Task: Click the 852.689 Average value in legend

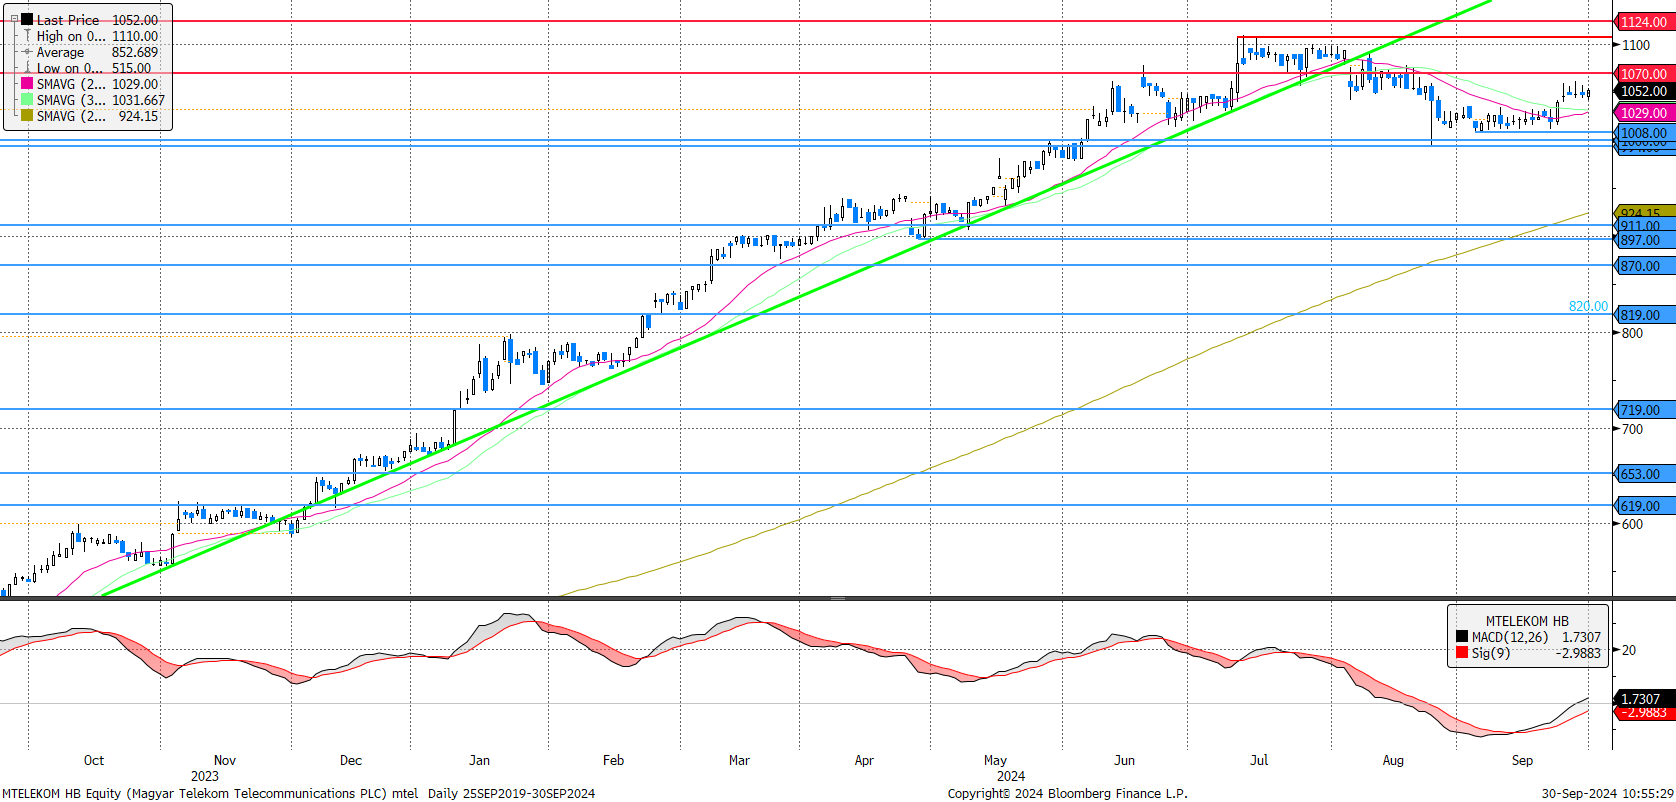Action: pos(135,52)
